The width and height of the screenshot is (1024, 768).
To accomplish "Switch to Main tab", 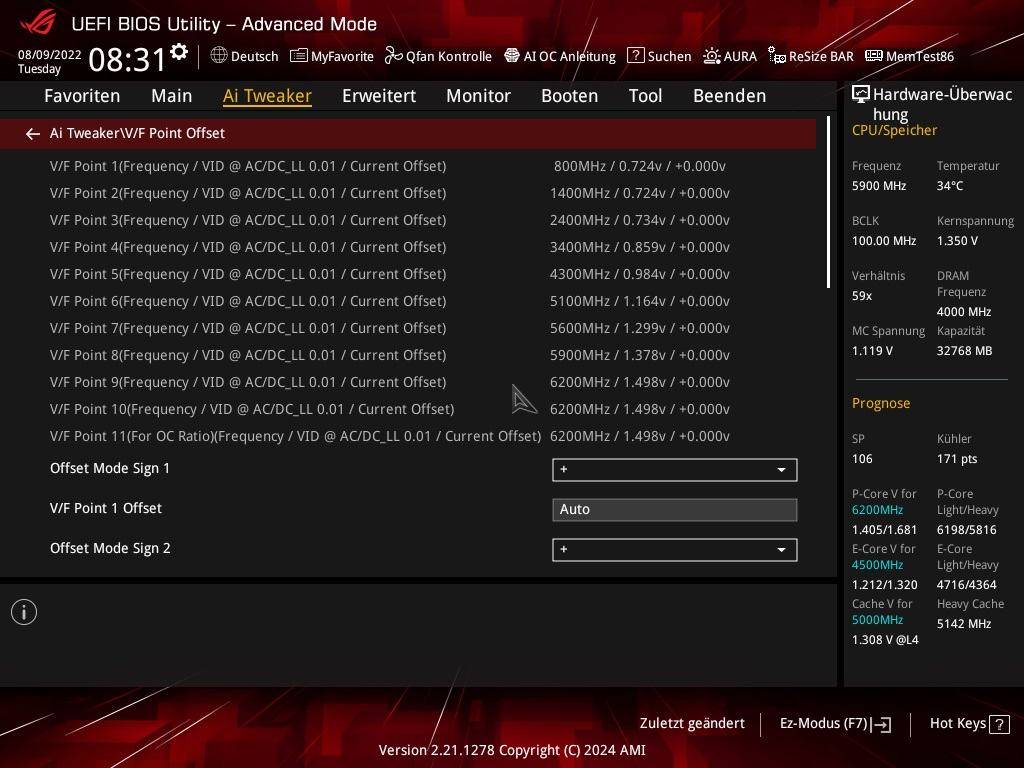I will pos(172,96).
